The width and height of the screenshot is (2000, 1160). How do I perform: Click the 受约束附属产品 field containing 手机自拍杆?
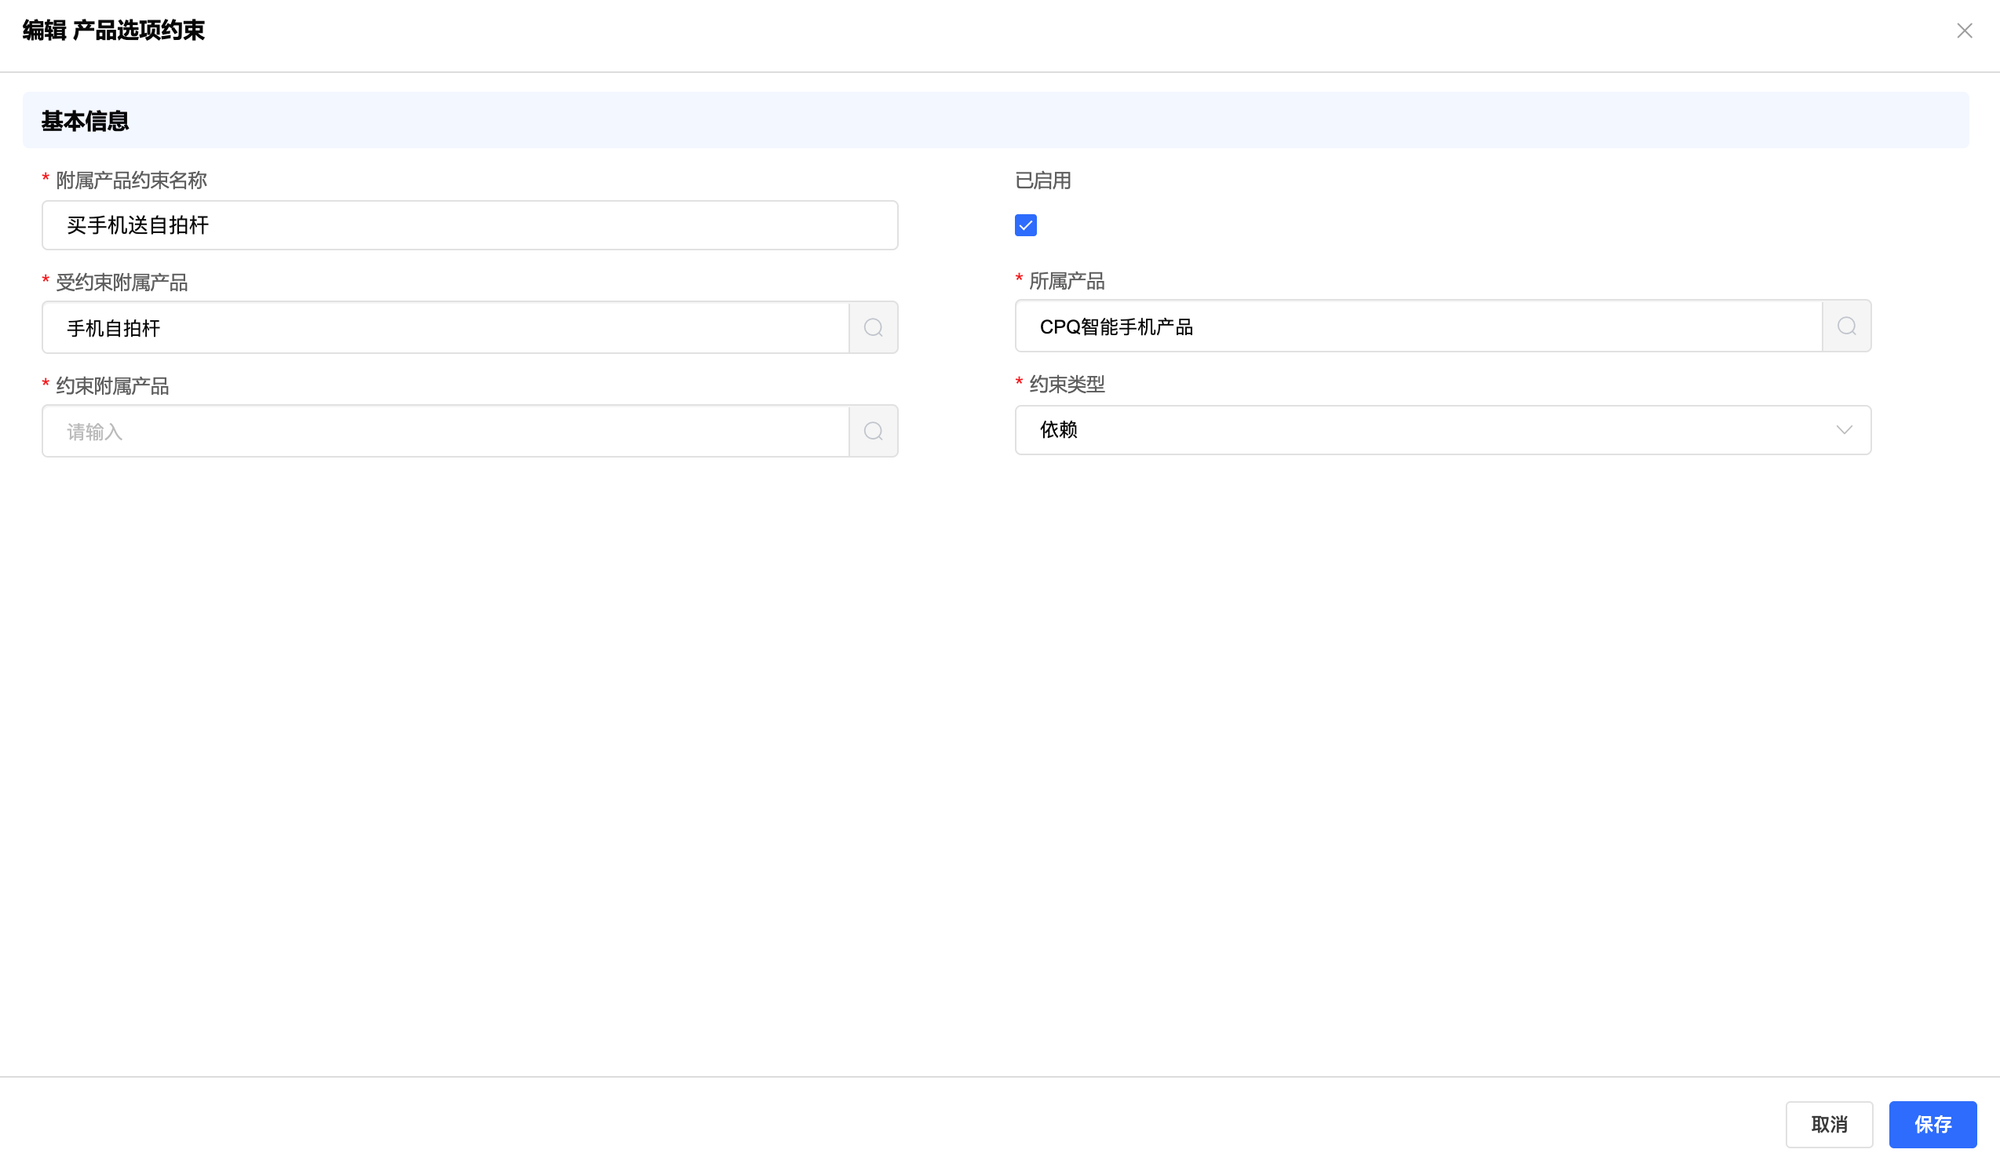[445, 328]
